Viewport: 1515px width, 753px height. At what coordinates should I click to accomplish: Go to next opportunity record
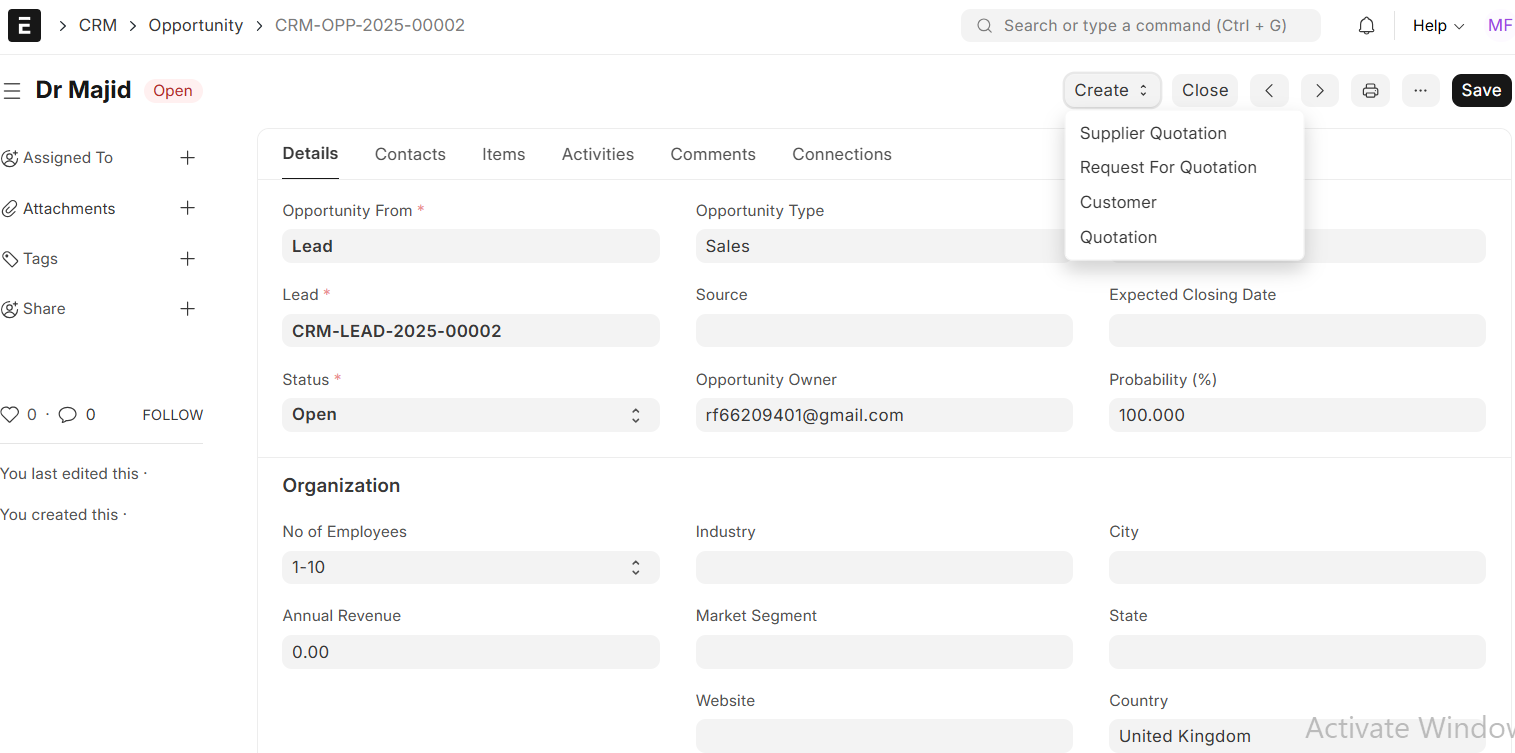[1319, 90]
